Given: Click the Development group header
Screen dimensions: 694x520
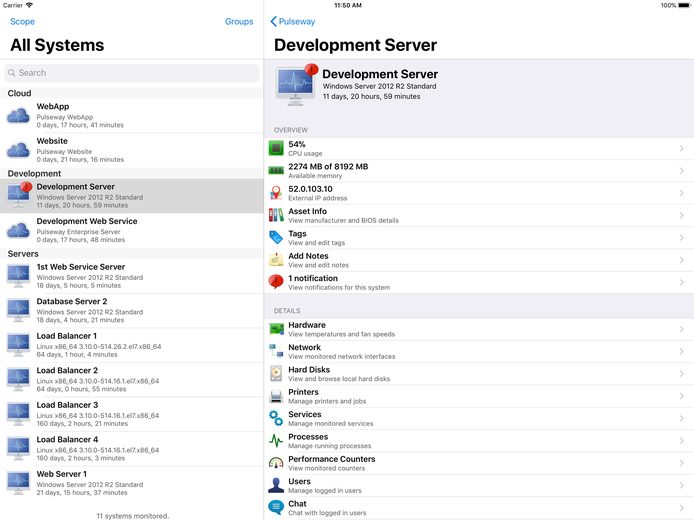Looking at the screenshot, I should (x=132, y=173).
